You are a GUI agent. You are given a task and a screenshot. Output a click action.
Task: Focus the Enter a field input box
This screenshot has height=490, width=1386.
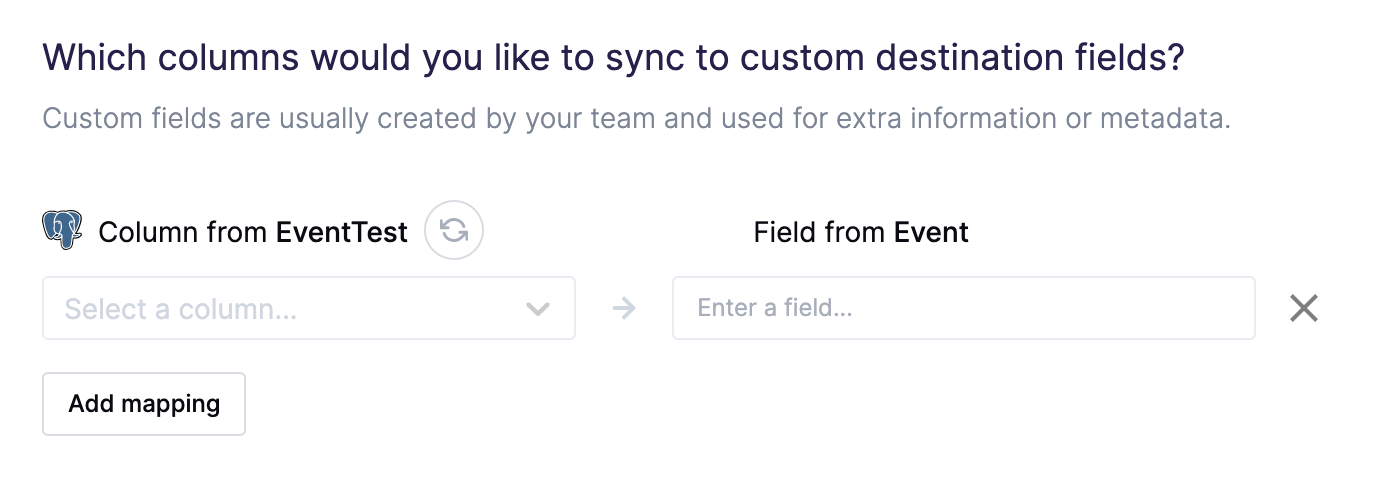tap(964, 308)
